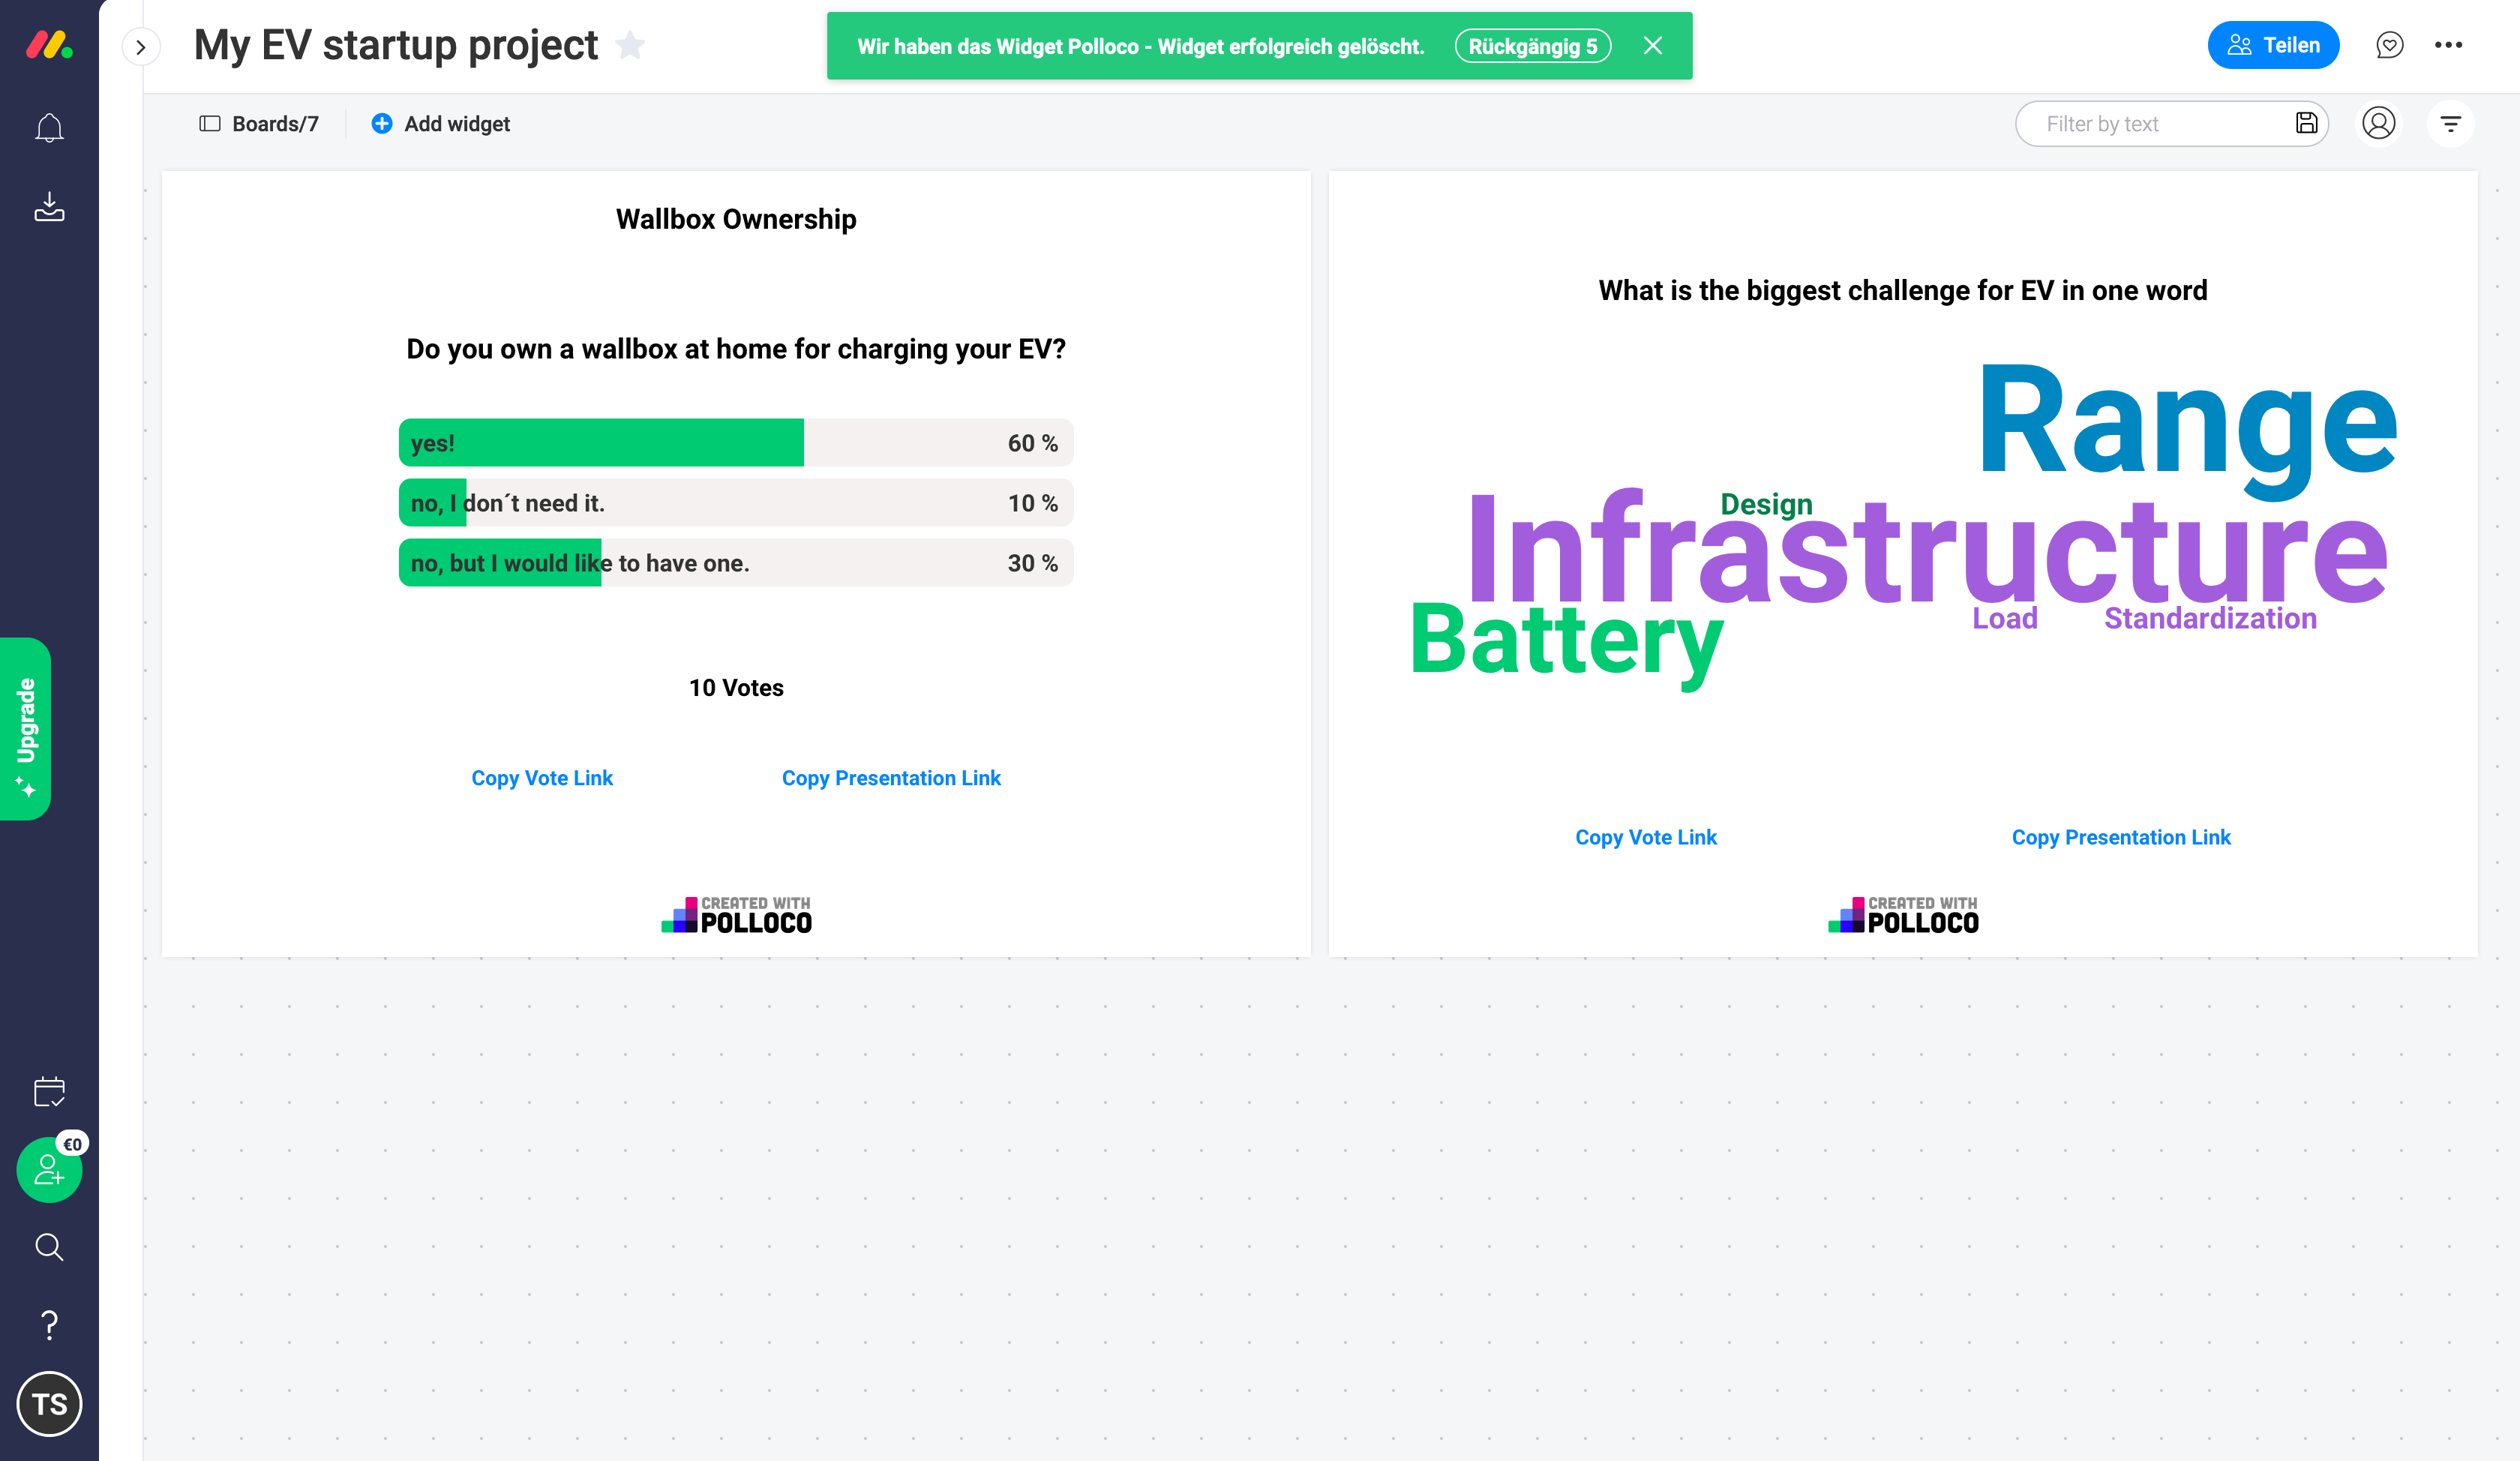Click Add widget

440,124
